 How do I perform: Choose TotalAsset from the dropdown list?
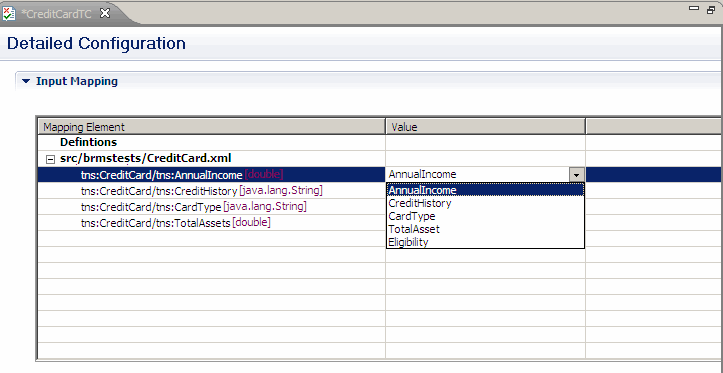(485, 229)
